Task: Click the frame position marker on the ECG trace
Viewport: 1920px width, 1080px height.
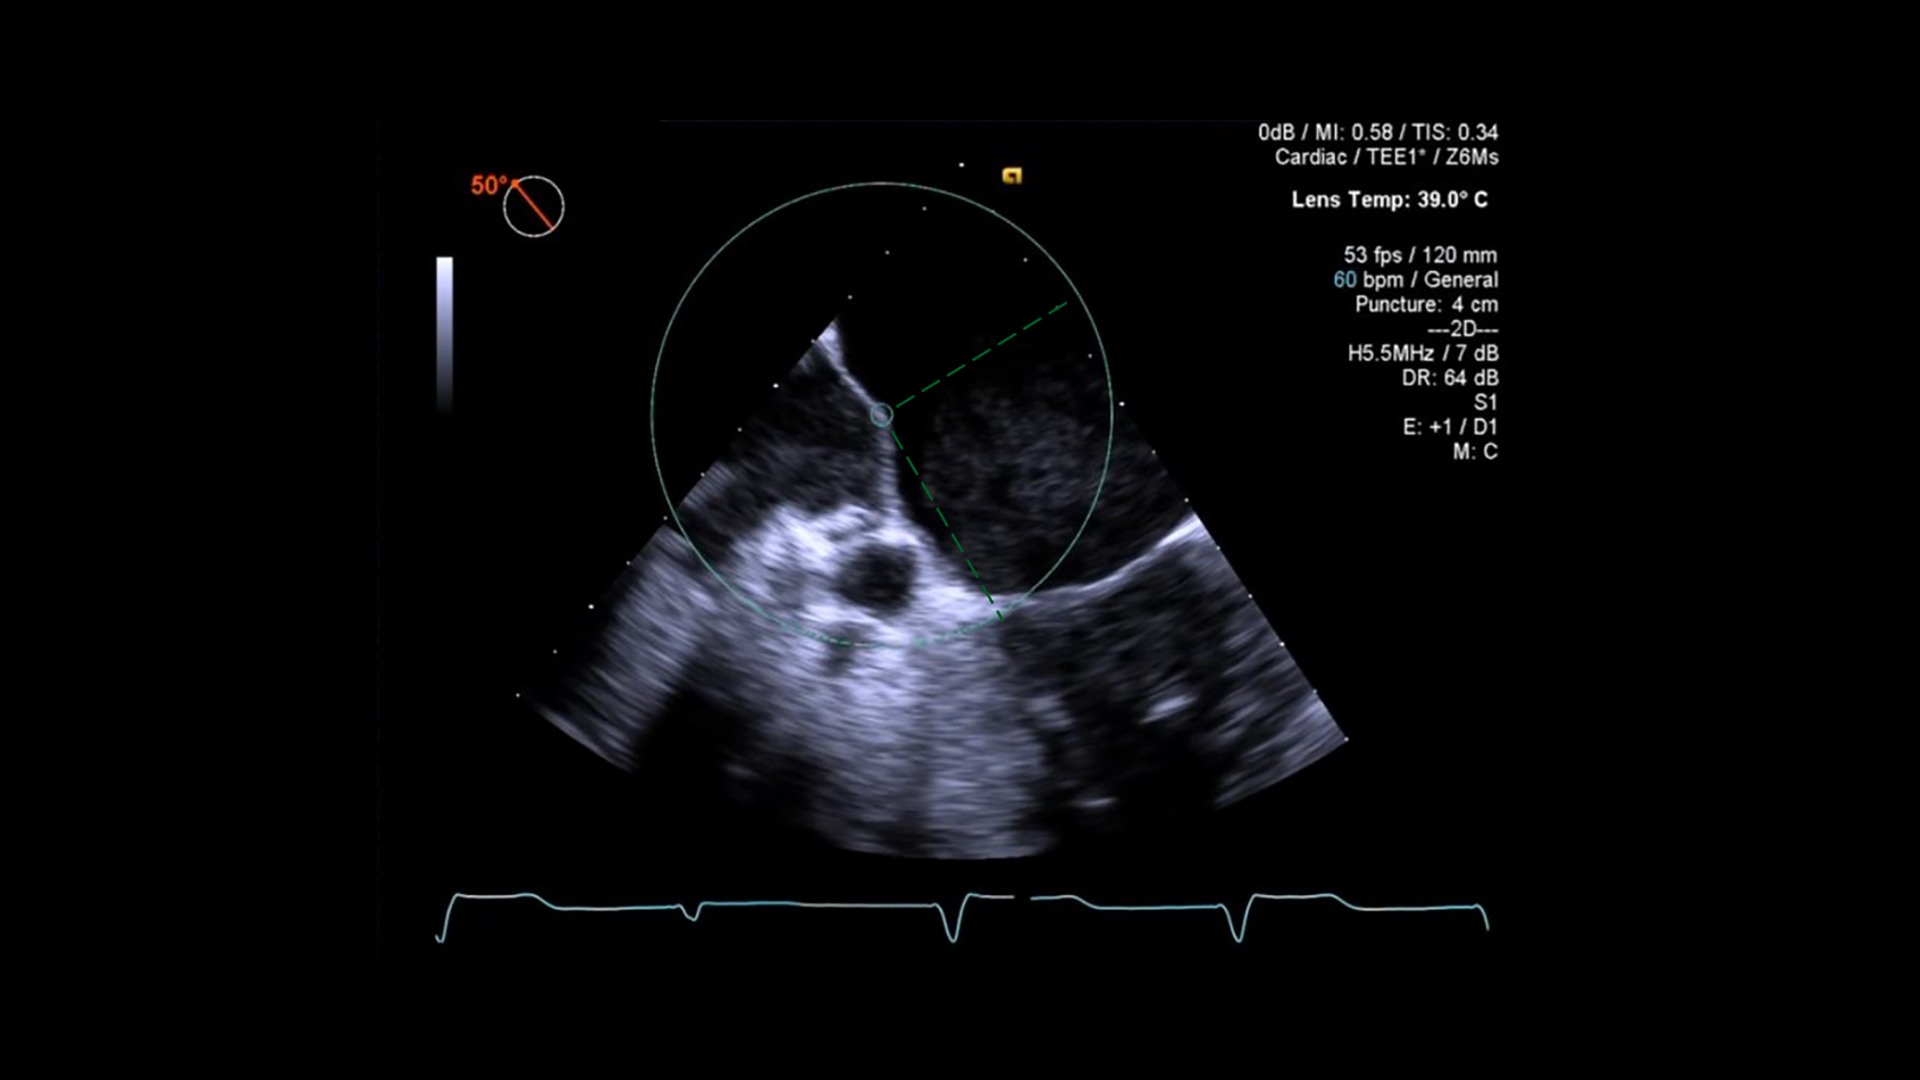Action: 1023,898
